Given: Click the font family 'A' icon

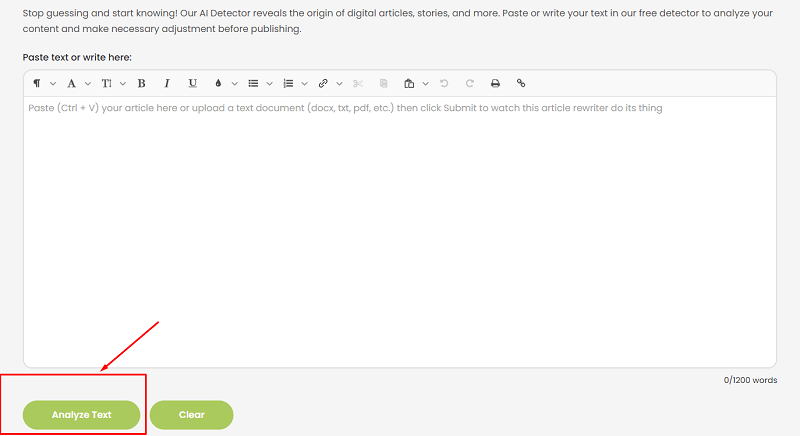Looking at the screenshot, I should point(71,83).
